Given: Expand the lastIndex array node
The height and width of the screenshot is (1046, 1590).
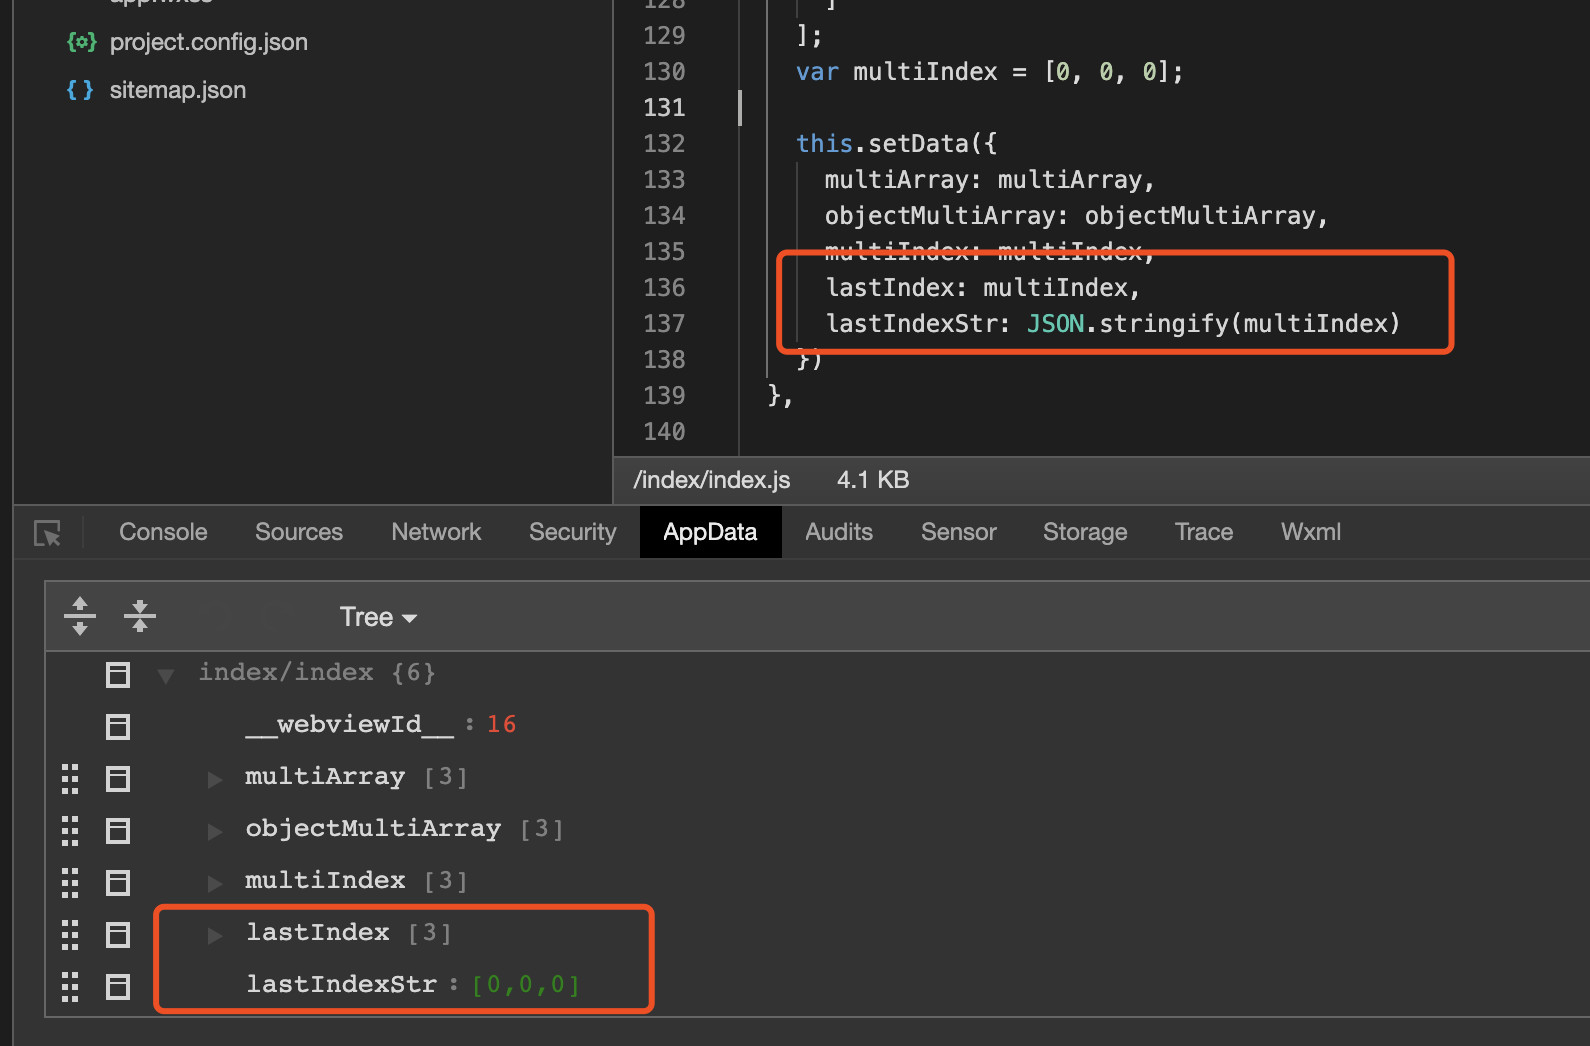Looking at the screenshot, I should coord(214,935).
